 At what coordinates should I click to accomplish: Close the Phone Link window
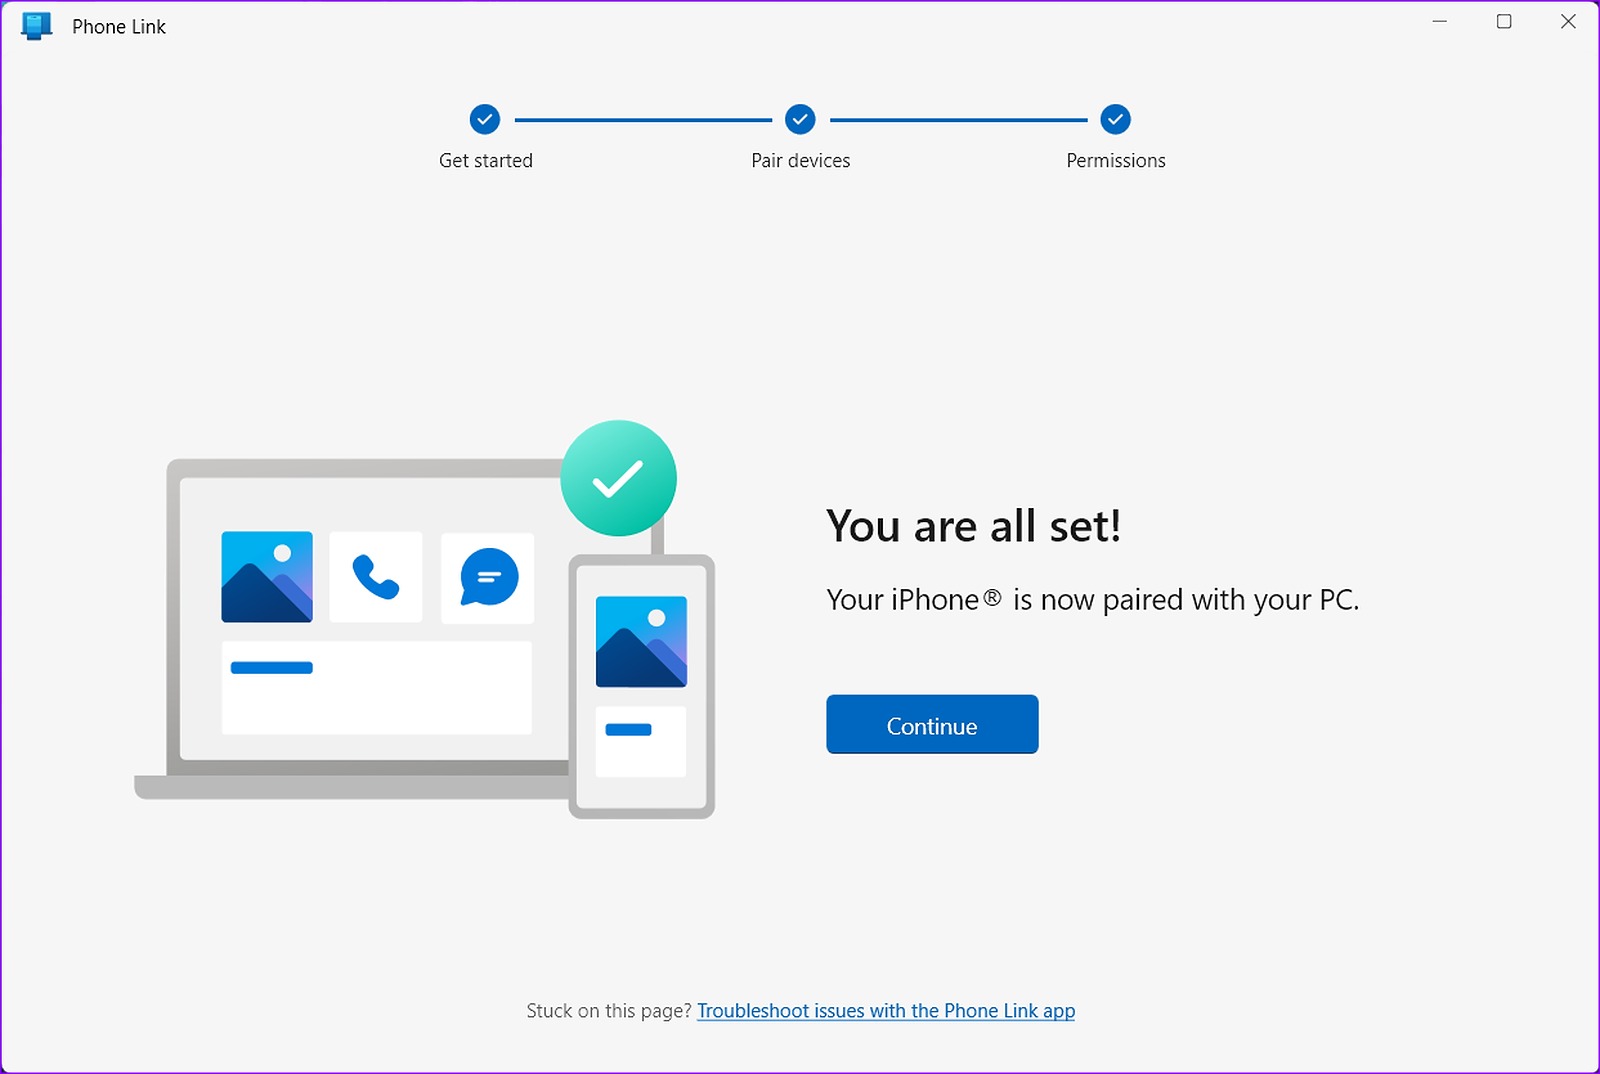(x=1568, y=22)
